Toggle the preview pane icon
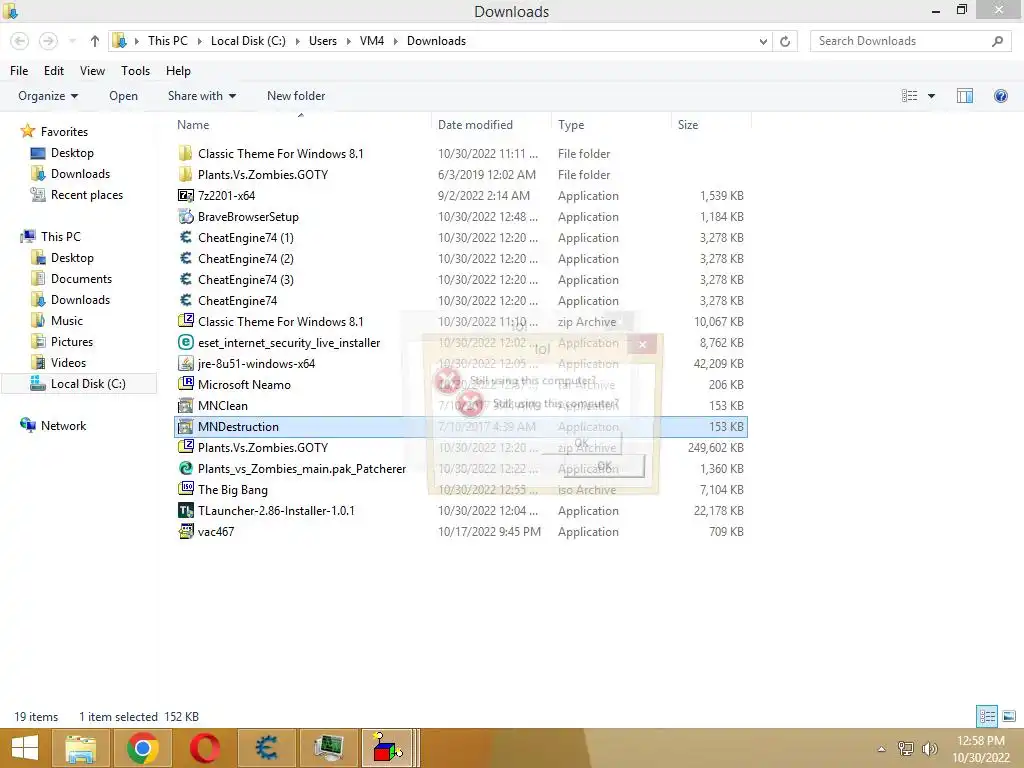The image size is (1024, 768). 965,96
